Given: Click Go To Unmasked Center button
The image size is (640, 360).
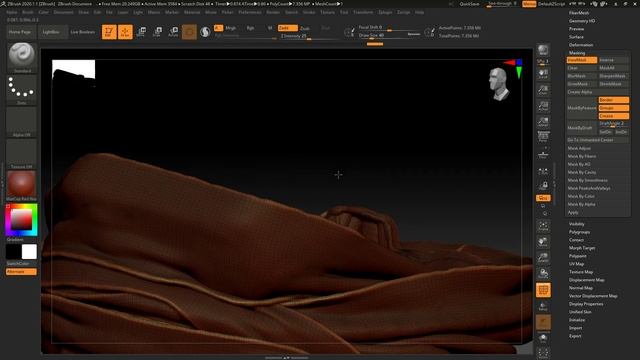Looking at the screenshot, I should point(598,140).
